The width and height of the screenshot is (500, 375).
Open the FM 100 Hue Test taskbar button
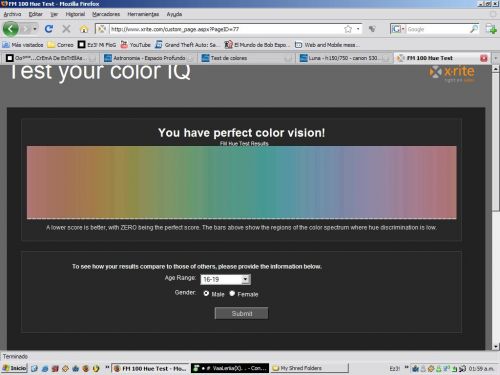click(150, 368)
